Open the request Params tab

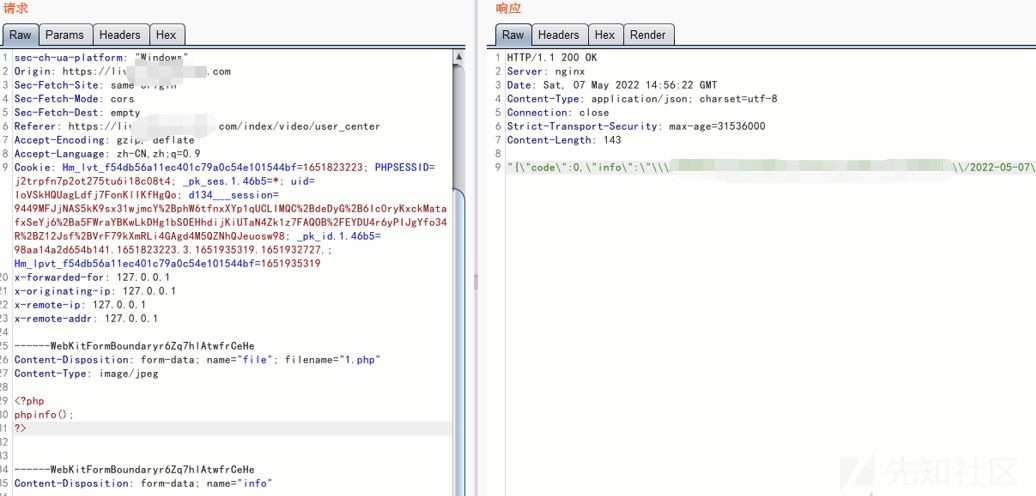point(65,35)
